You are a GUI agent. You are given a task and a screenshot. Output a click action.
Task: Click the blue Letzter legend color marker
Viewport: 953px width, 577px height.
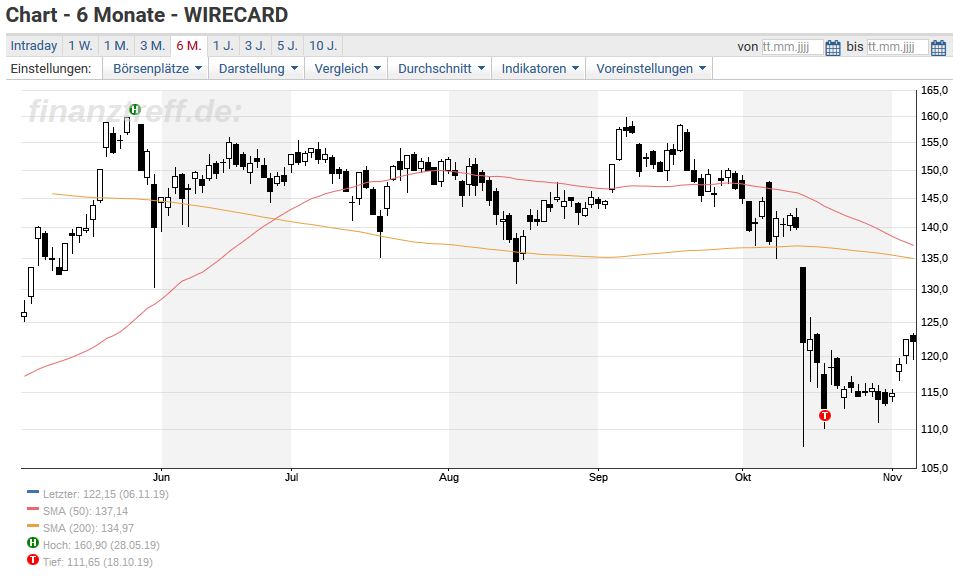(33, 492)
